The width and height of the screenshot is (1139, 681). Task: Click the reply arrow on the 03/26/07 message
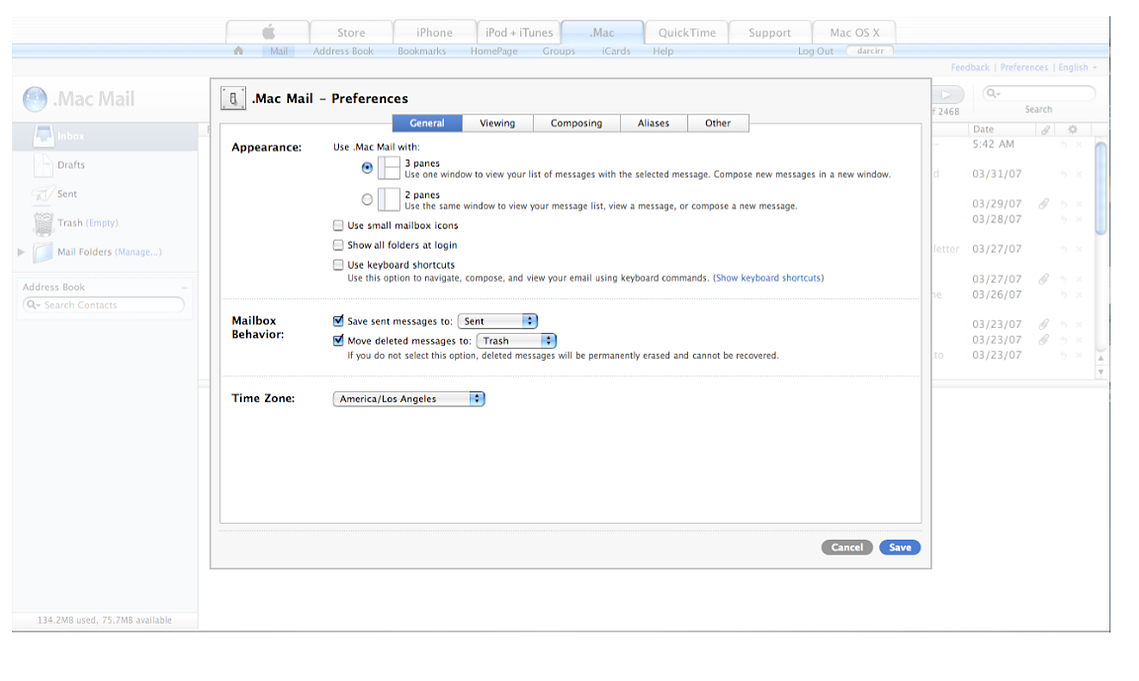[1063, 295]
